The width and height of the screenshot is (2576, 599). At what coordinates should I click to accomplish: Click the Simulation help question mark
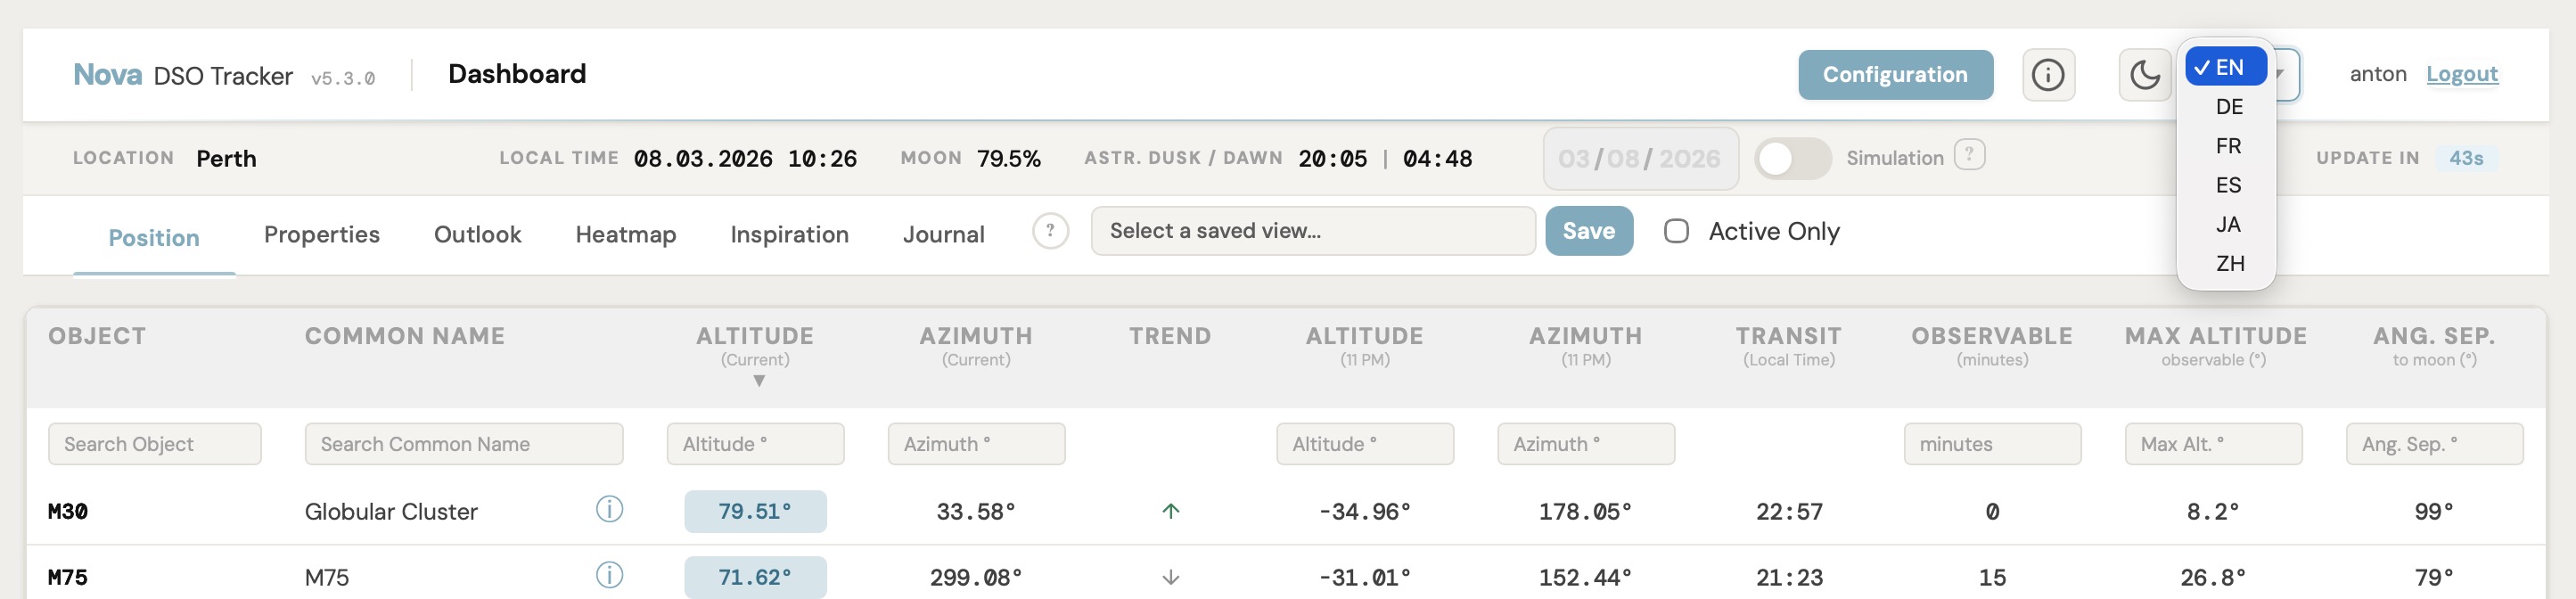[1969, 156]
